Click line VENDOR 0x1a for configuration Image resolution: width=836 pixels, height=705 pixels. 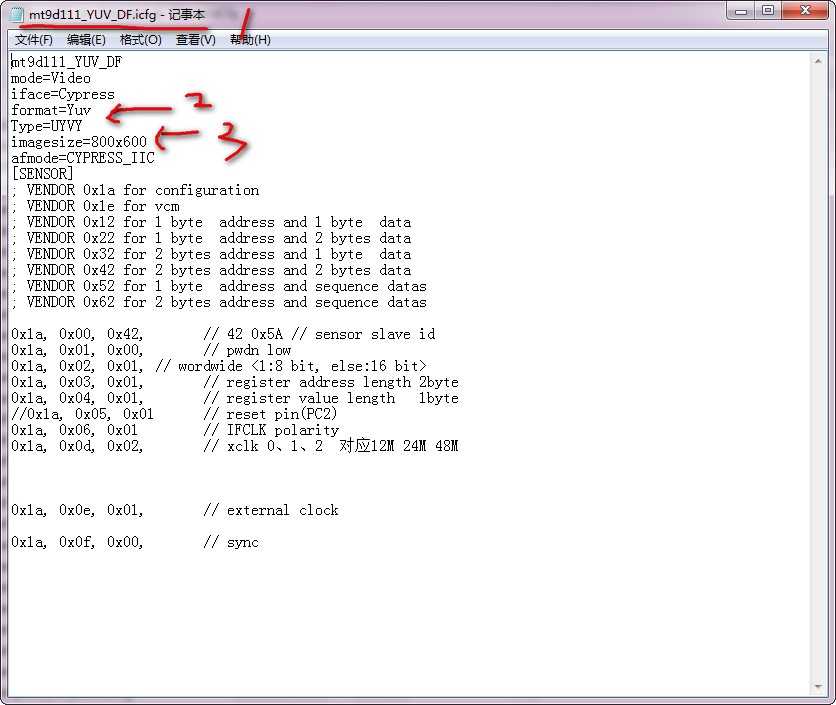135,190
